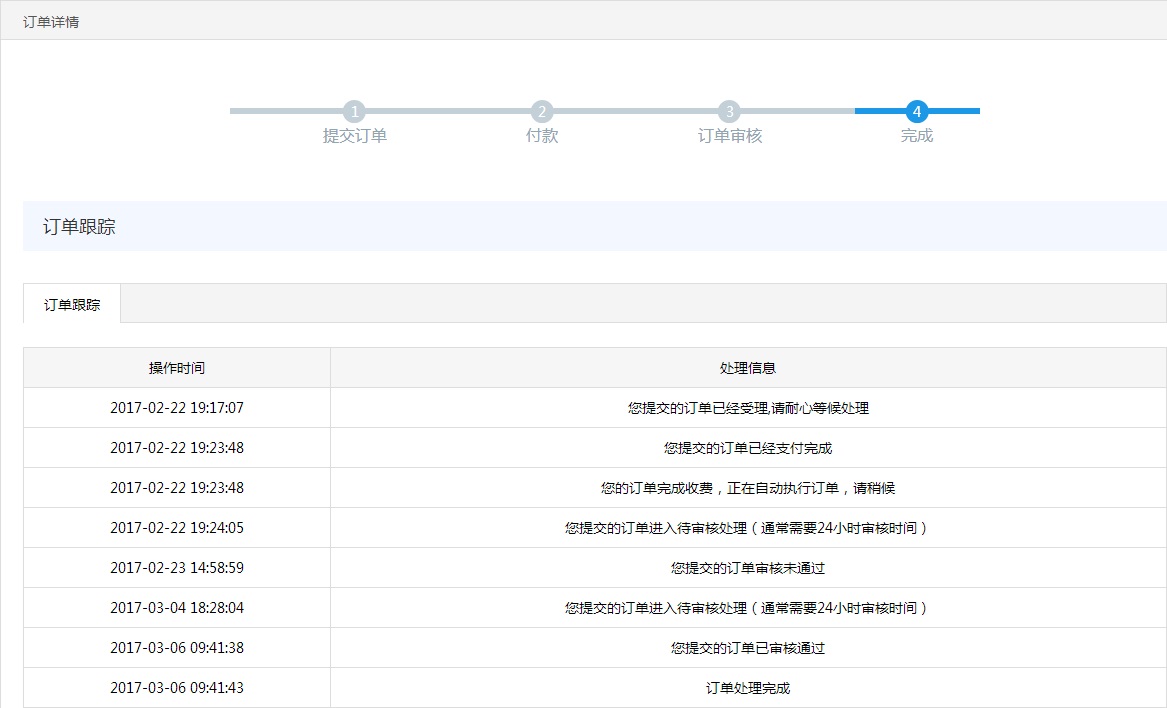Click the 订单审核 step label
This screenshot has width=1167, height=708.
[729, 136]
